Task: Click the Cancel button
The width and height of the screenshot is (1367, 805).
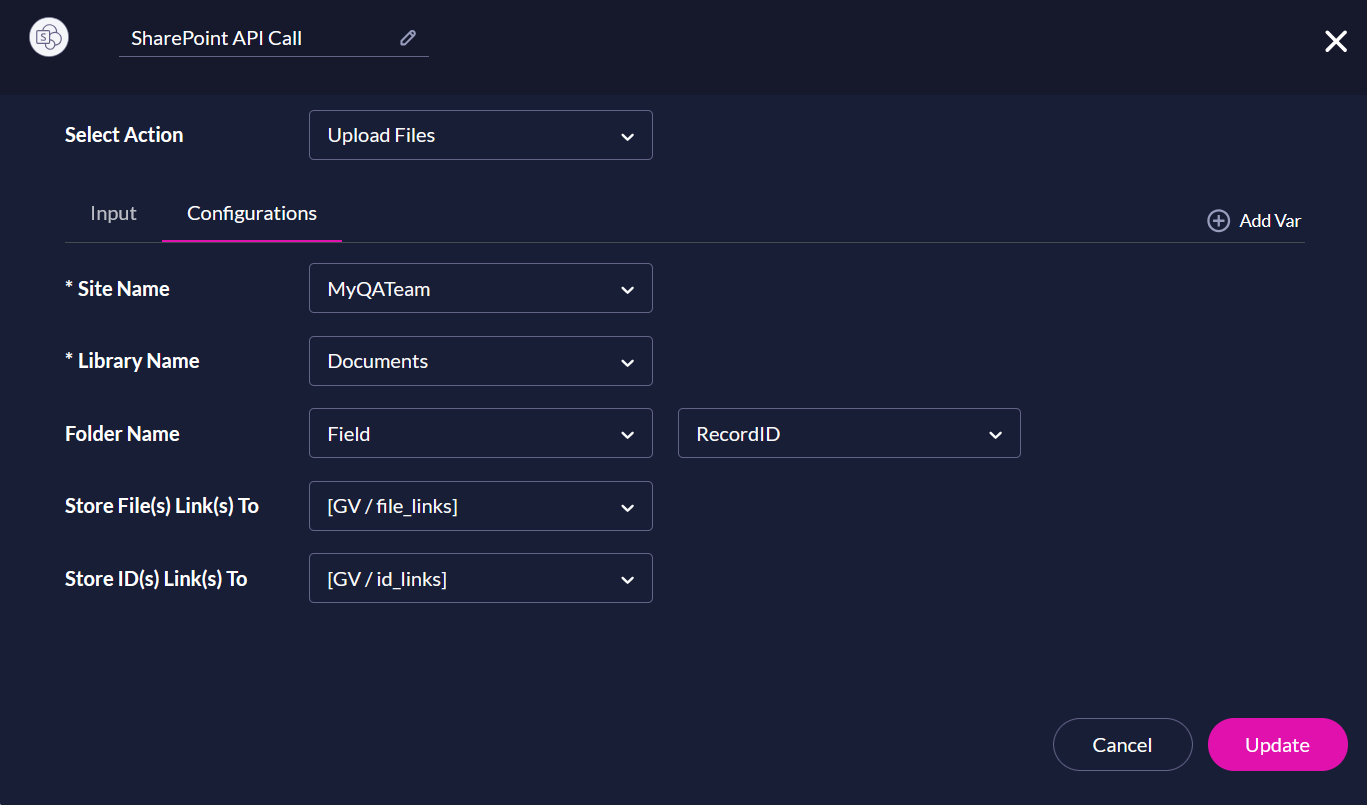Action: [1122, 744]
